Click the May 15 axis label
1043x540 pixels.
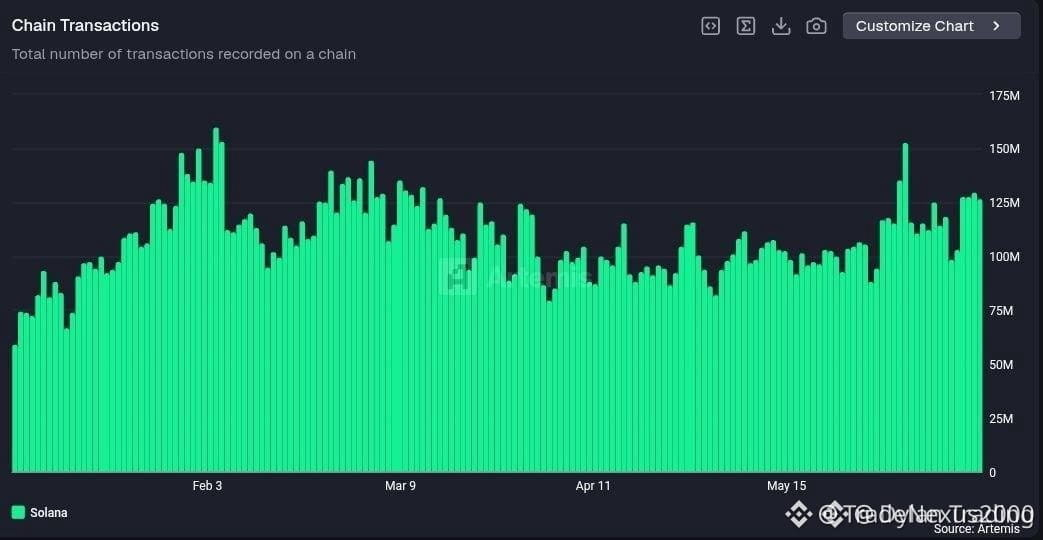(786, 486)
